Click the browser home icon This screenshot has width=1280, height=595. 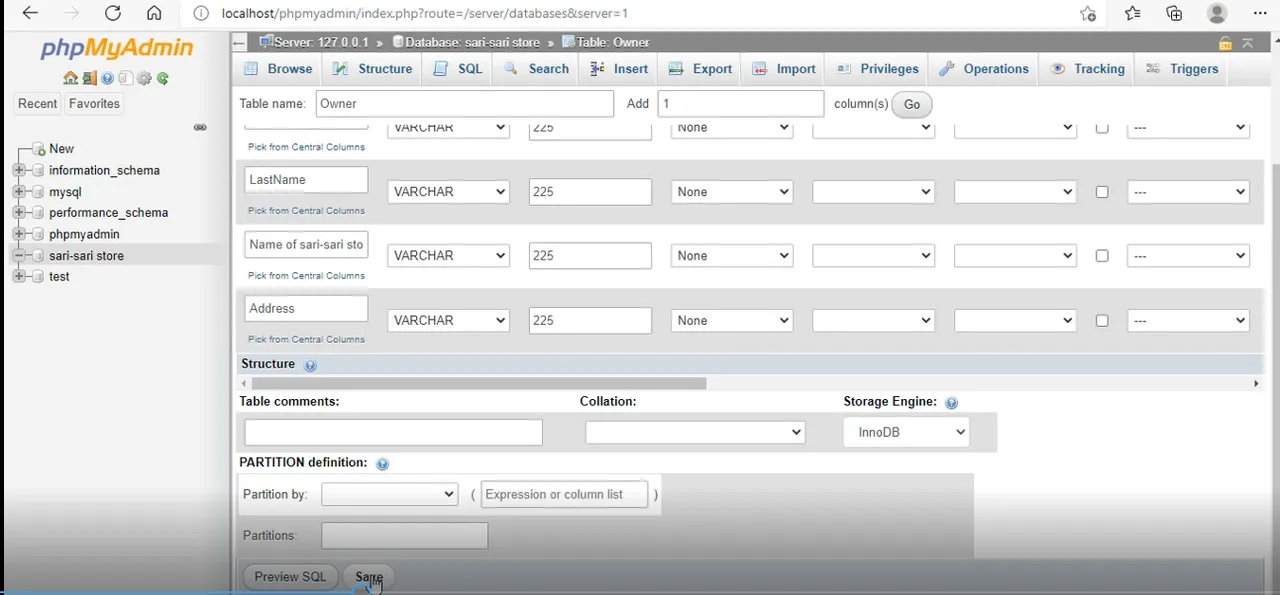[x=153, y=13]
